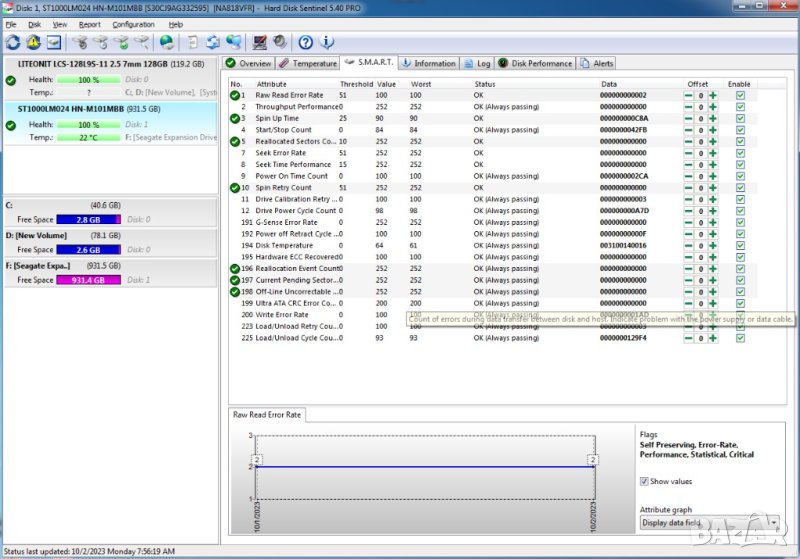Switch to the Temperature tab

(308, 63)
